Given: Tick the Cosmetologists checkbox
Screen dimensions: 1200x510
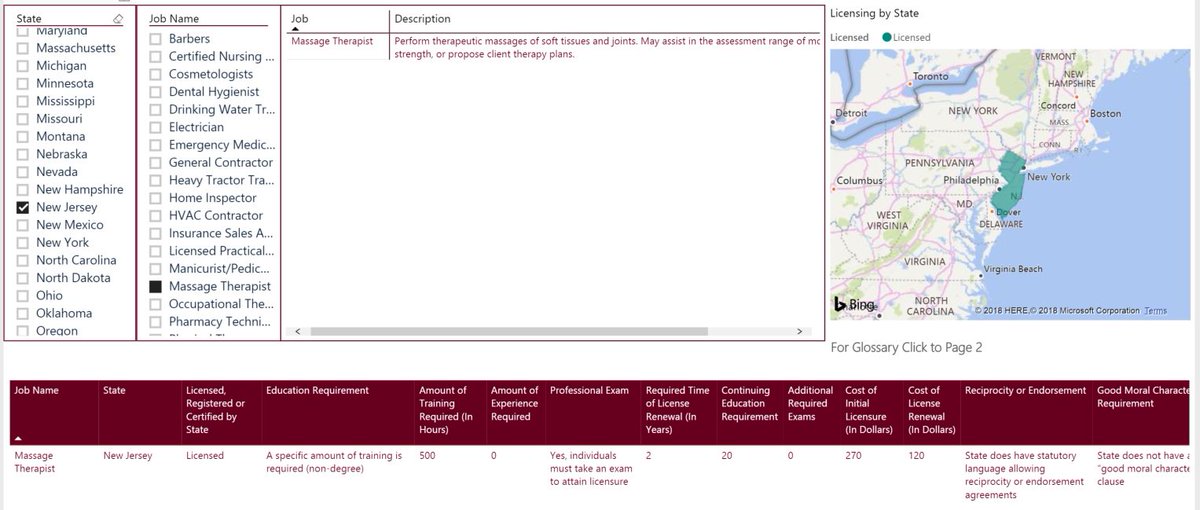Looking at the screenshot, I should click(x=155, y=74).
